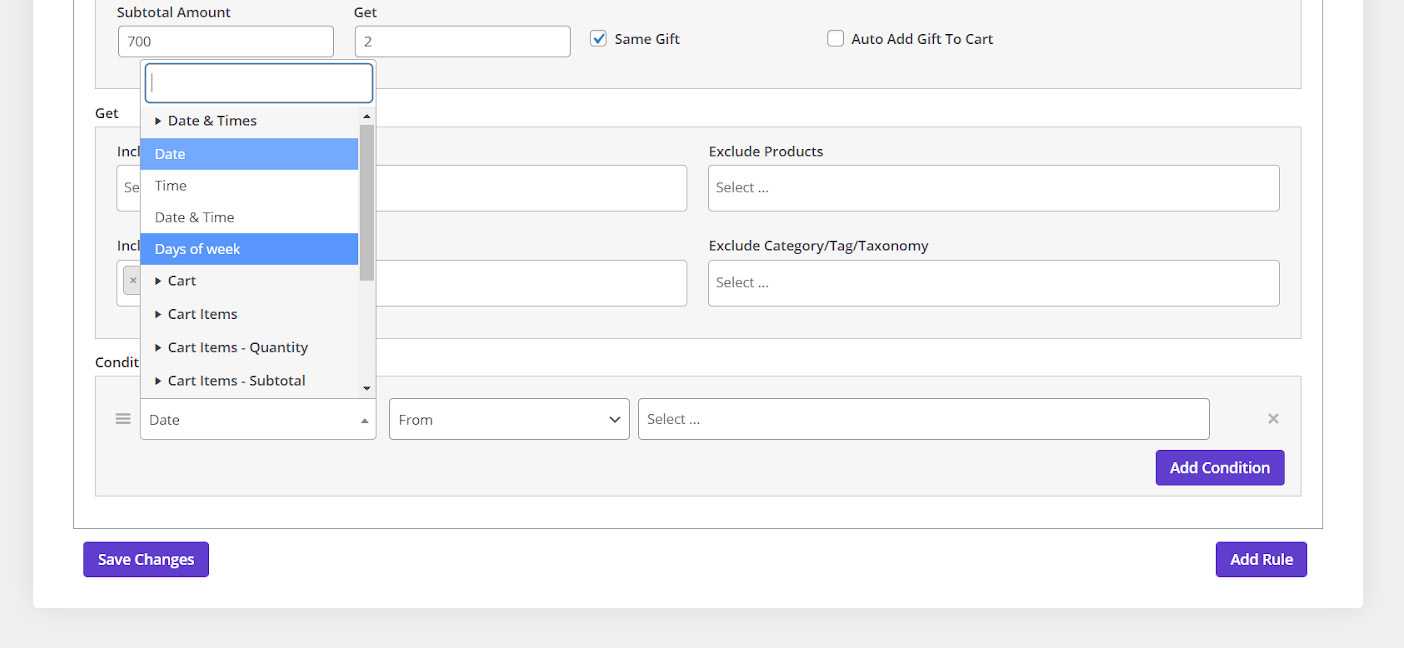Click the dropdown list scrollbar thumb
Screen dimensions: 1404x648
pos(367,200)
